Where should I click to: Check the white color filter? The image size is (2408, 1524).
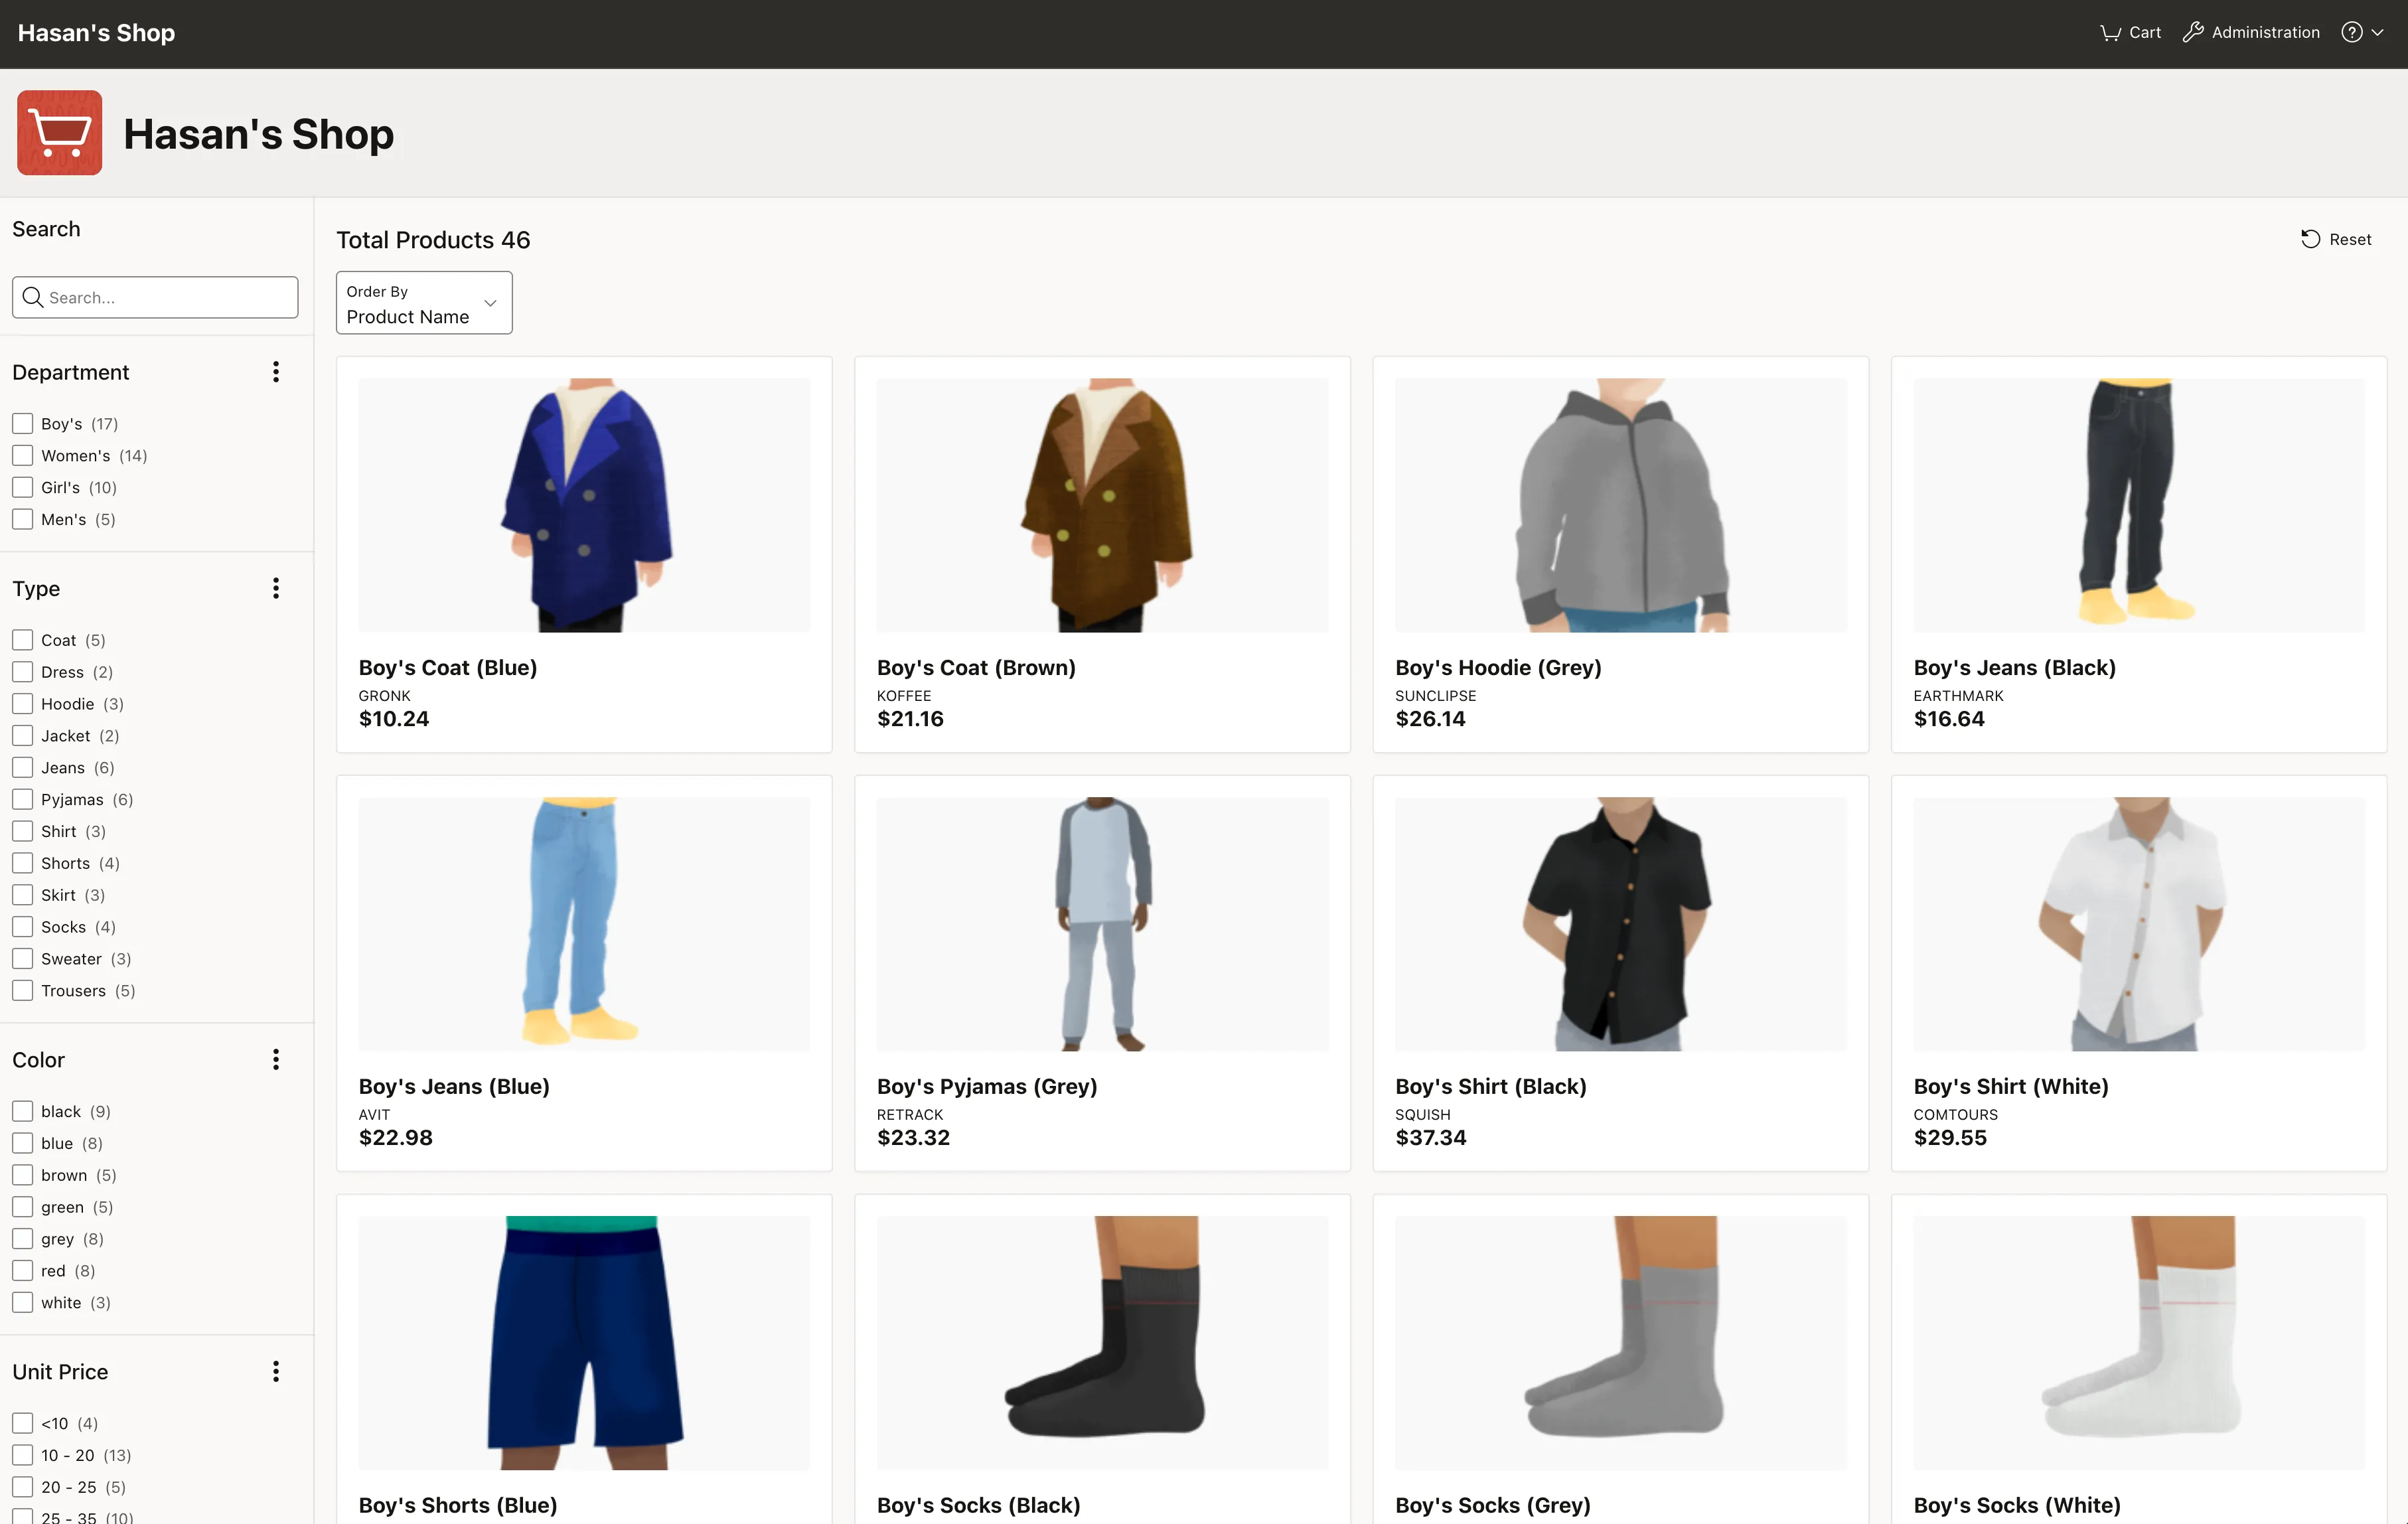(x=23, y=1303)
